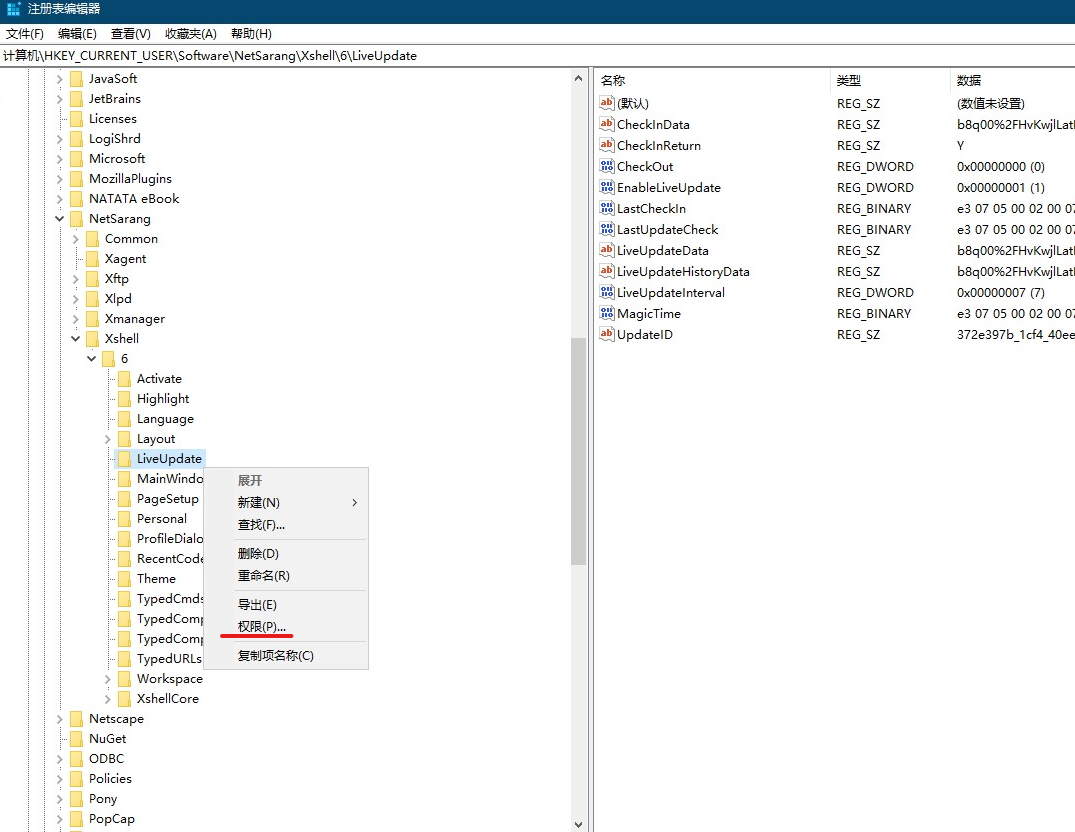Click the (默认) default value icon
Image resolution: width=1075 pixels, height=832 pixels.
[x=607, y=103]
